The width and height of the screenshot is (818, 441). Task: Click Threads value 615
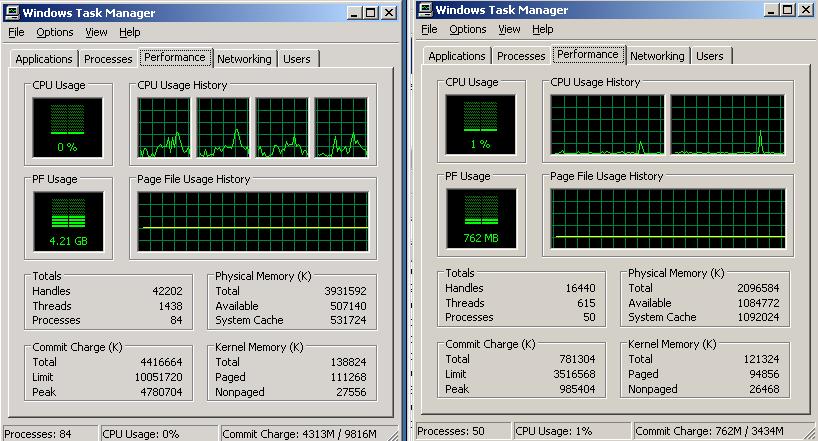586,303
